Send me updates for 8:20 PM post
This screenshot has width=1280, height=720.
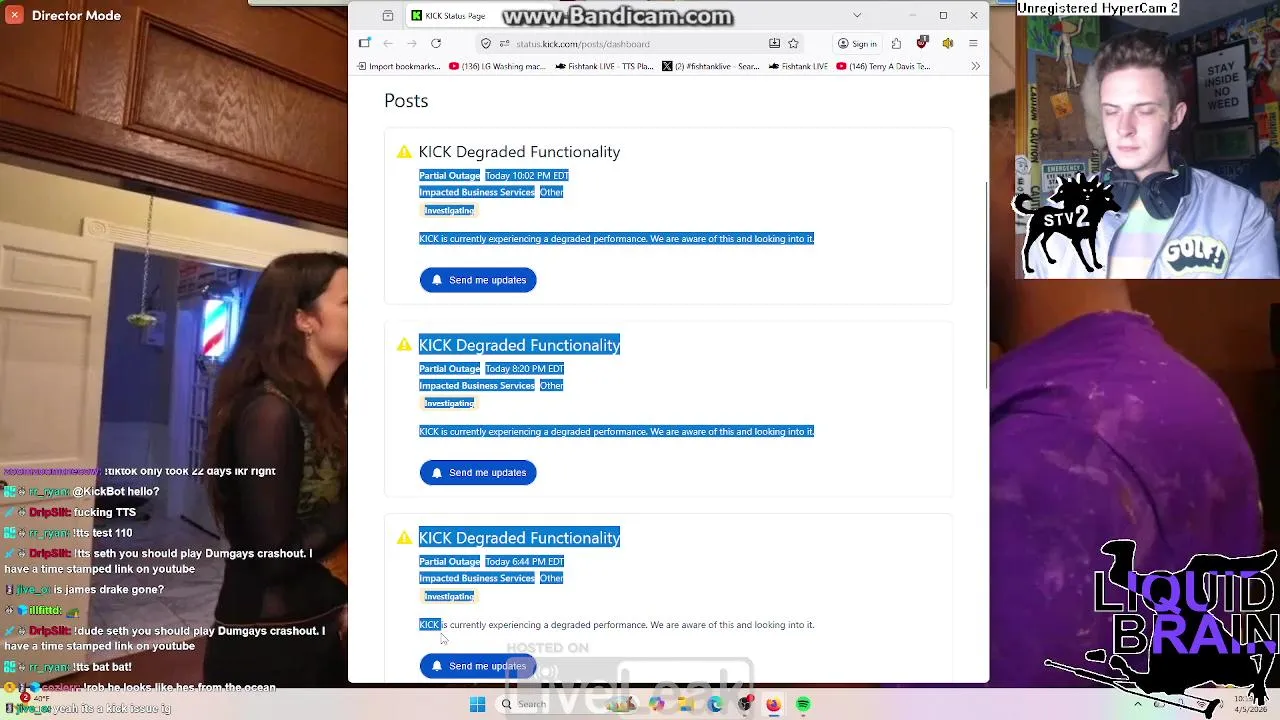tap(478, 472)
